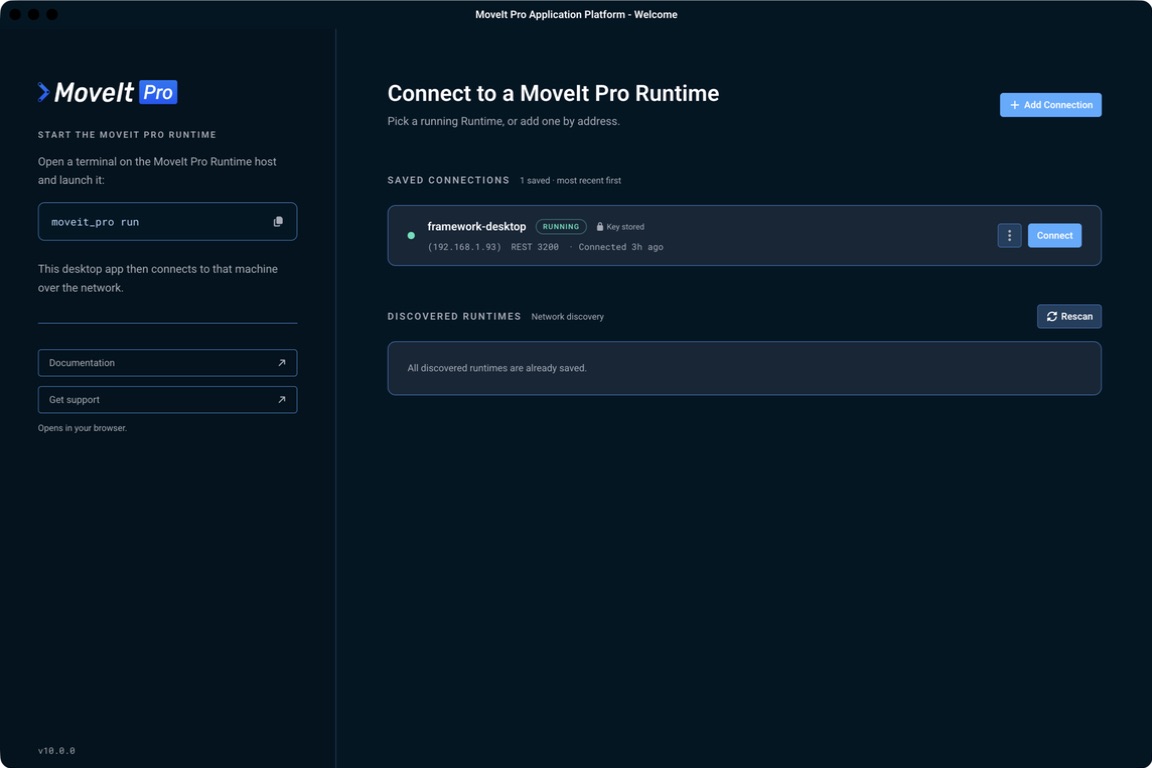Click the Connected 3h ago text
The height and width of the screenshot is (768, 1152).
point(621,247)
